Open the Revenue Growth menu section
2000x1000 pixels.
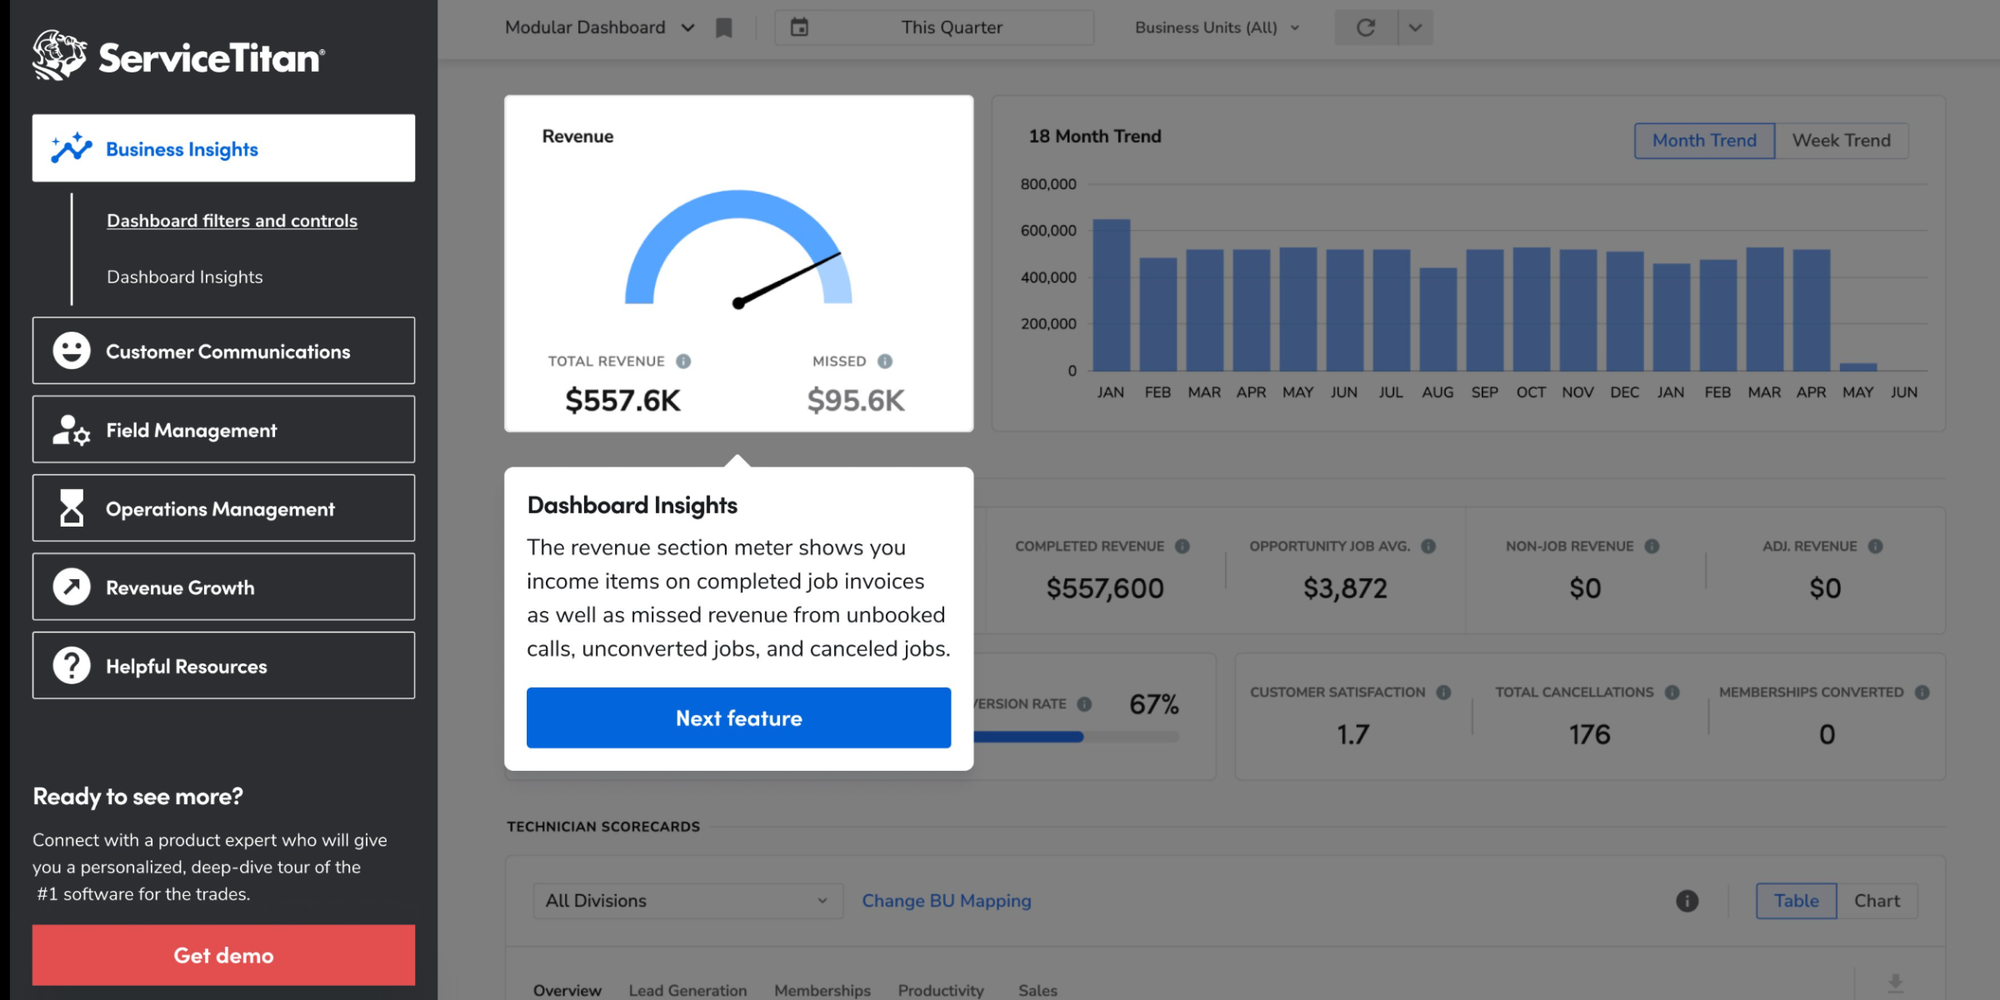point(224,587)
